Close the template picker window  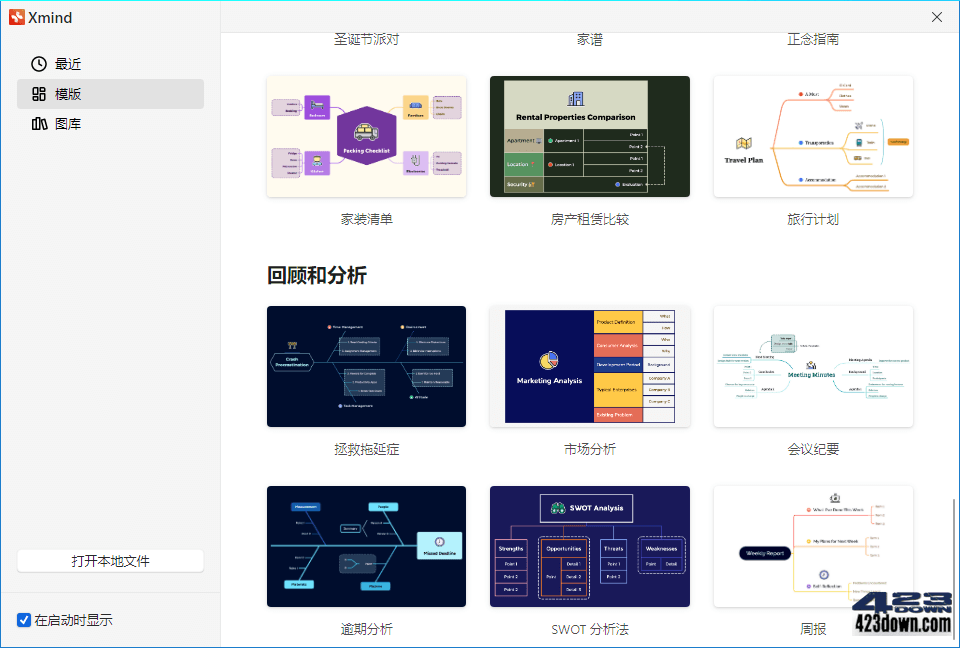click(x=935, y=17)
